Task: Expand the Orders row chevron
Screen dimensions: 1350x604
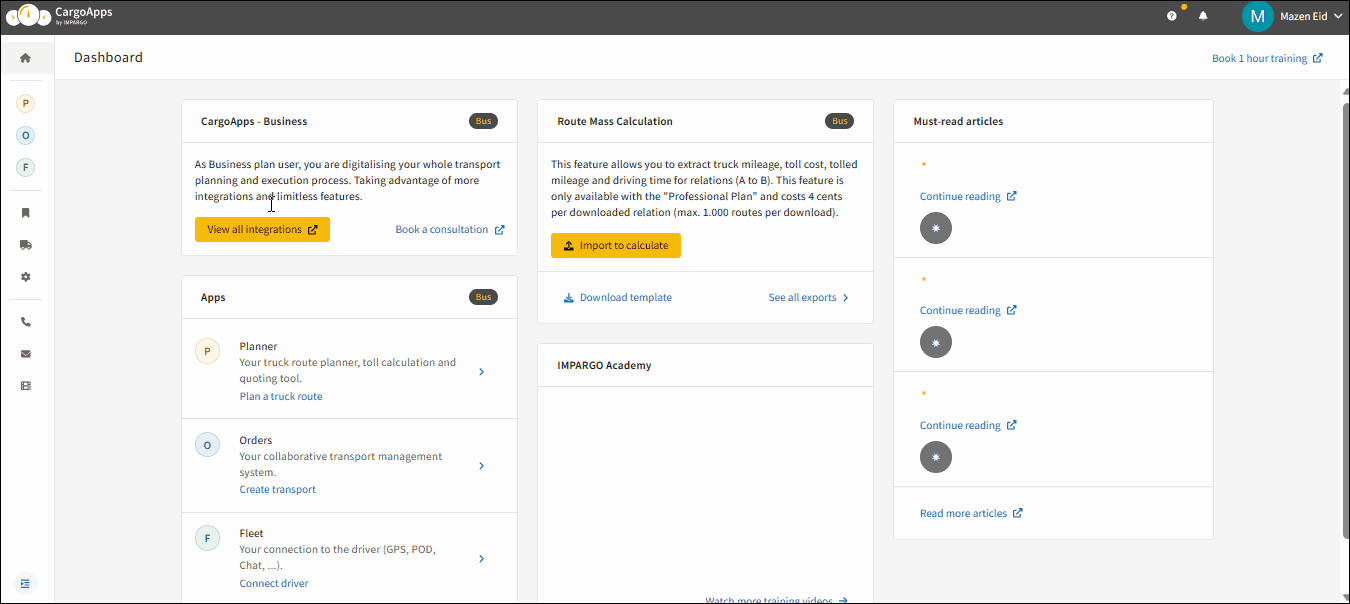Action: point(481,465)
